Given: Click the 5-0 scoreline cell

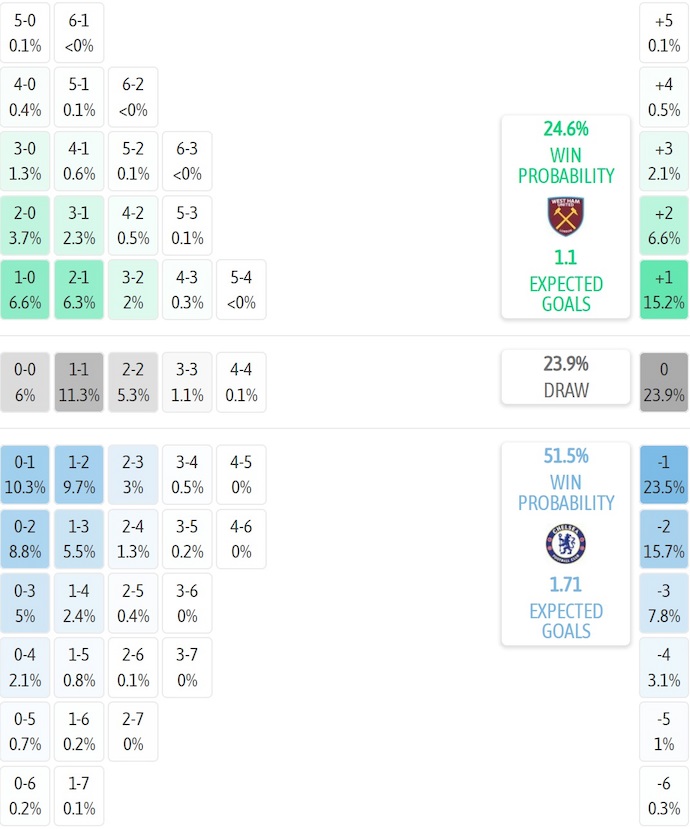Looking at the screenshot, I should point(25,32).
